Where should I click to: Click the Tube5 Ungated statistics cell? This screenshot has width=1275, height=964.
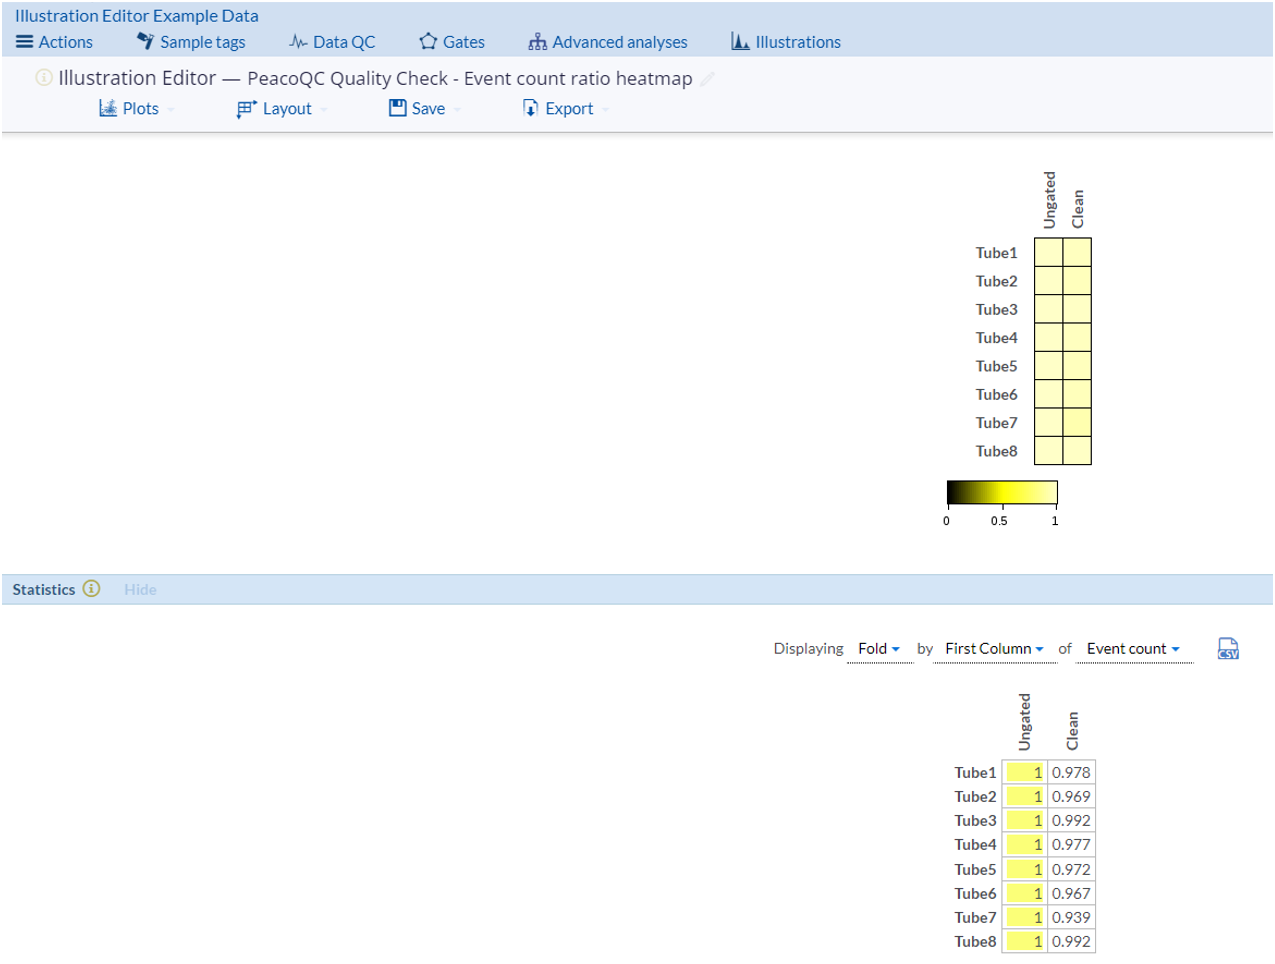coord(1025,869)
